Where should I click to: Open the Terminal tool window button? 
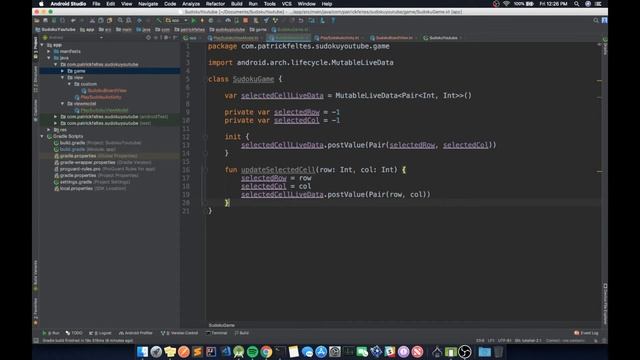point(216,333)
